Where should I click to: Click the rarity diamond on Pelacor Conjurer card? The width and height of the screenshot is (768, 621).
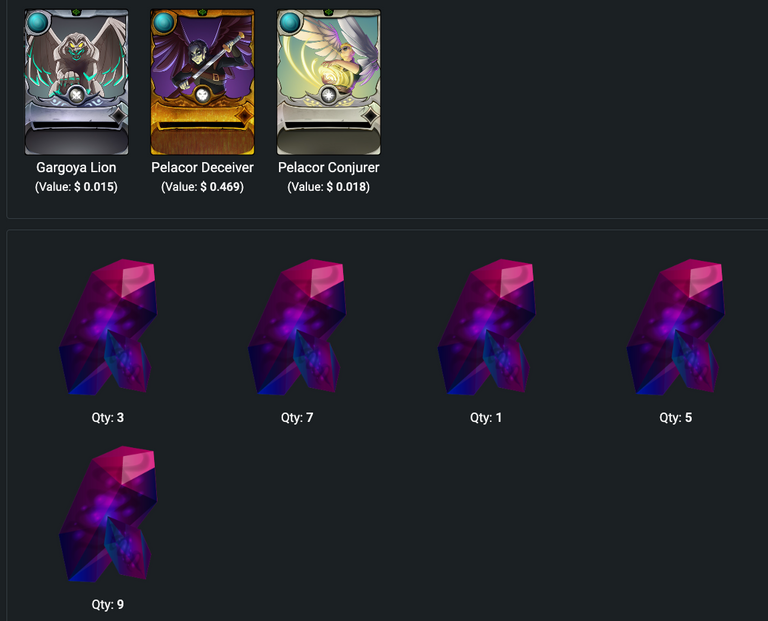(371, 116)
